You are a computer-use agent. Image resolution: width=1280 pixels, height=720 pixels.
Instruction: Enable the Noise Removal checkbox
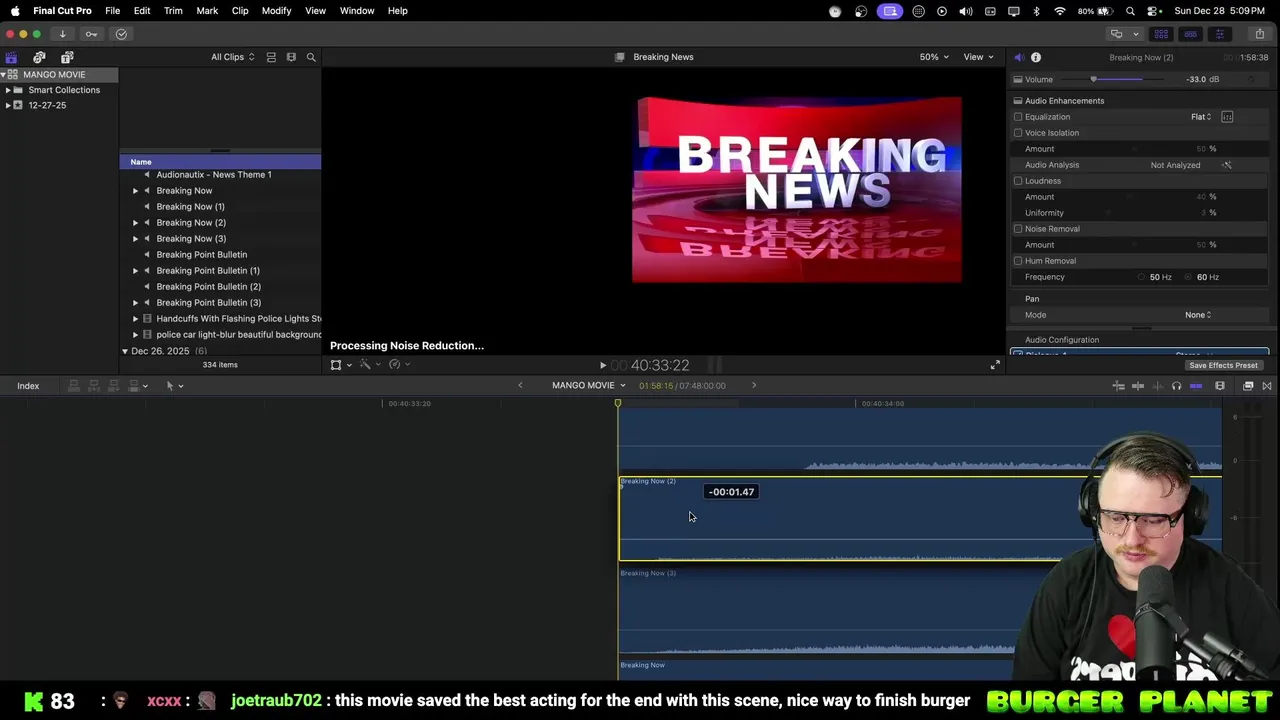1018,229
